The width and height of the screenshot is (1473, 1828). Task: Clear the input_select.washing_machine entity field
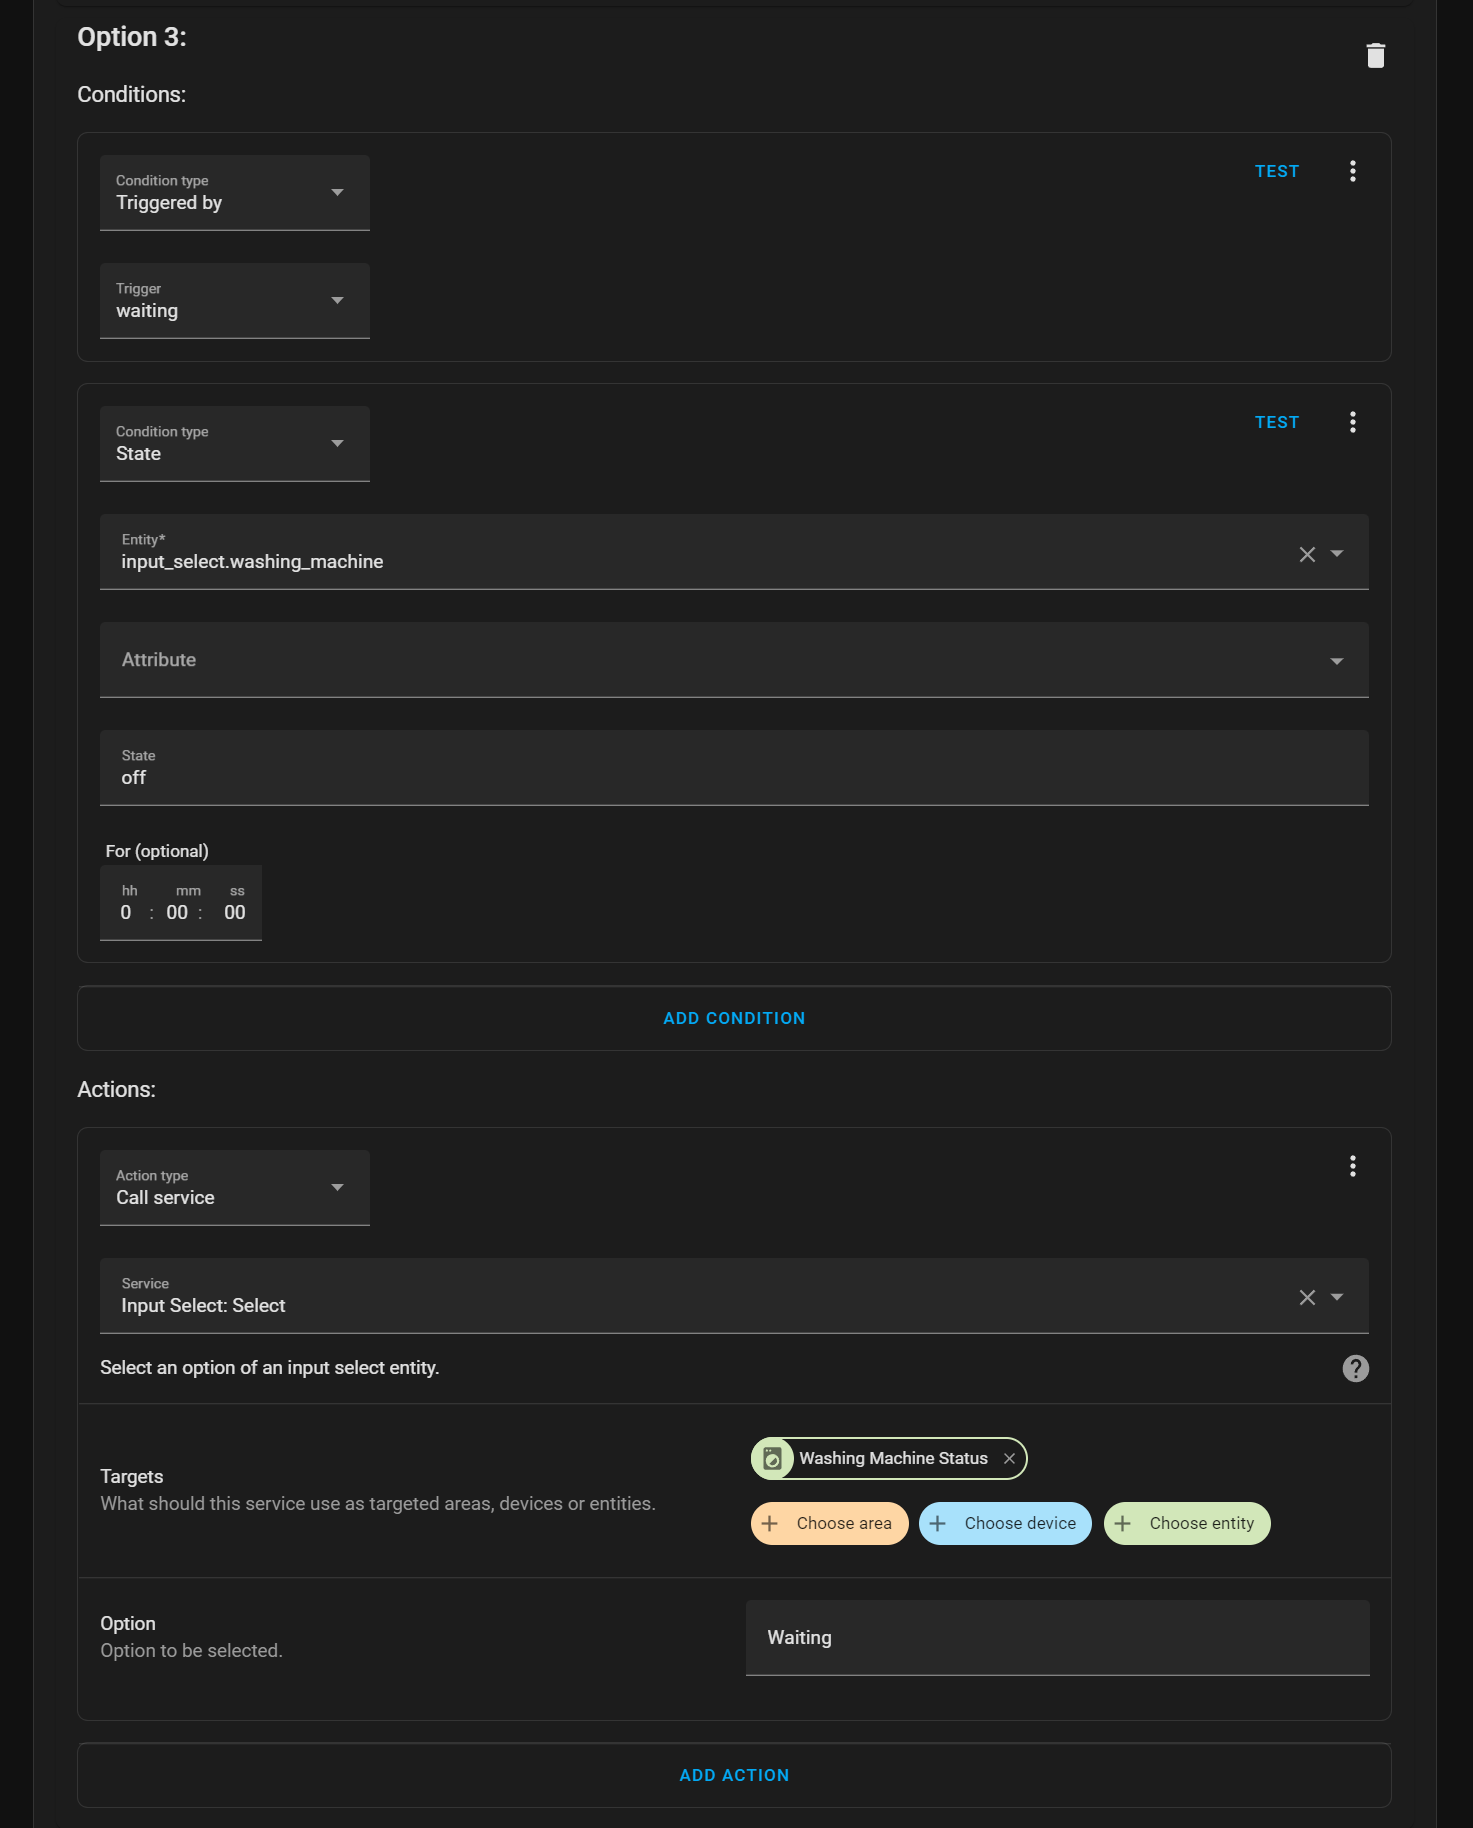tap(1306, 554)
